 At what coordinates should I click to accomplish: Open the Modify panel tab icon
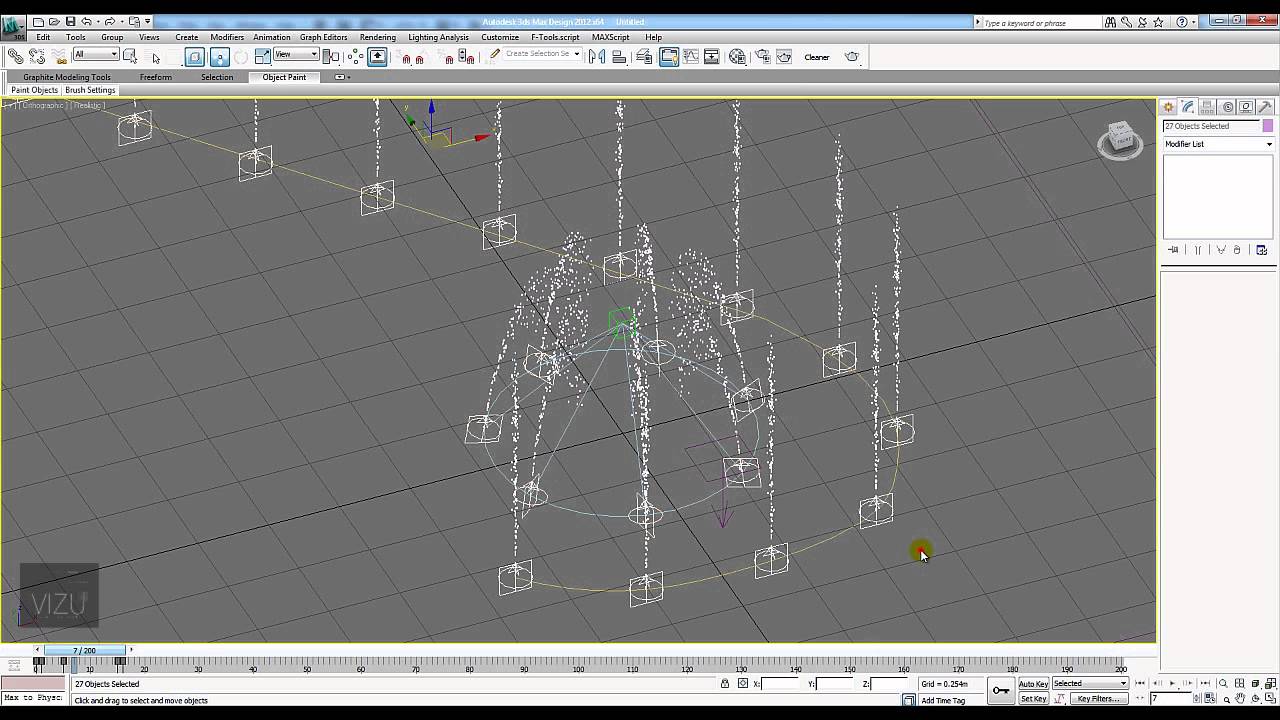pos(1187,107)
